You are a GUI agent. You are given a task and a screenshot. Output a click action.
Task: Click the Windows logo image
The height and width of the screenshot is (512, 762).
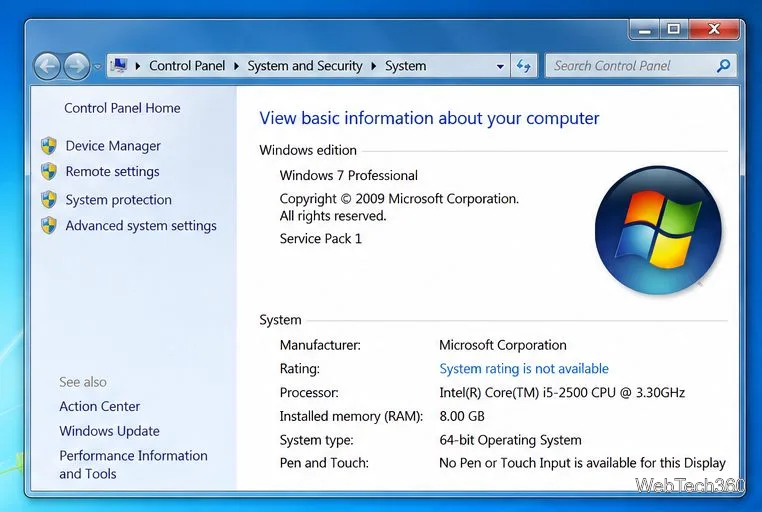pos(658,230)
